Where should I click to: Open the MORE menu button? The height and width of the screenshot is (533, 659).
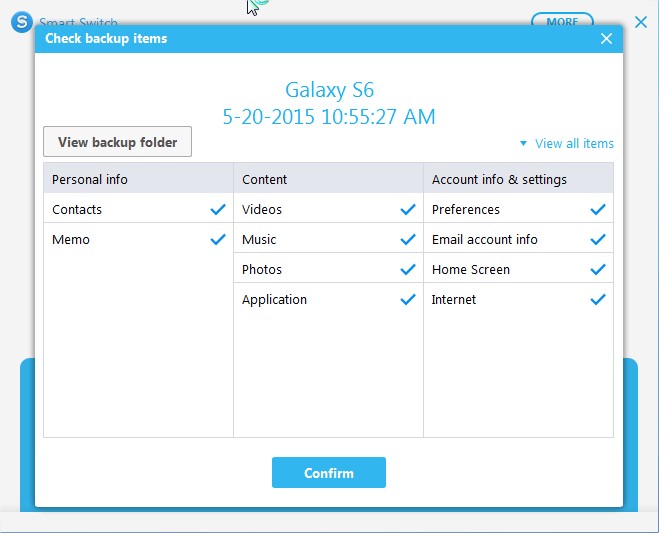pyautogui.click(x=562, y=19)
